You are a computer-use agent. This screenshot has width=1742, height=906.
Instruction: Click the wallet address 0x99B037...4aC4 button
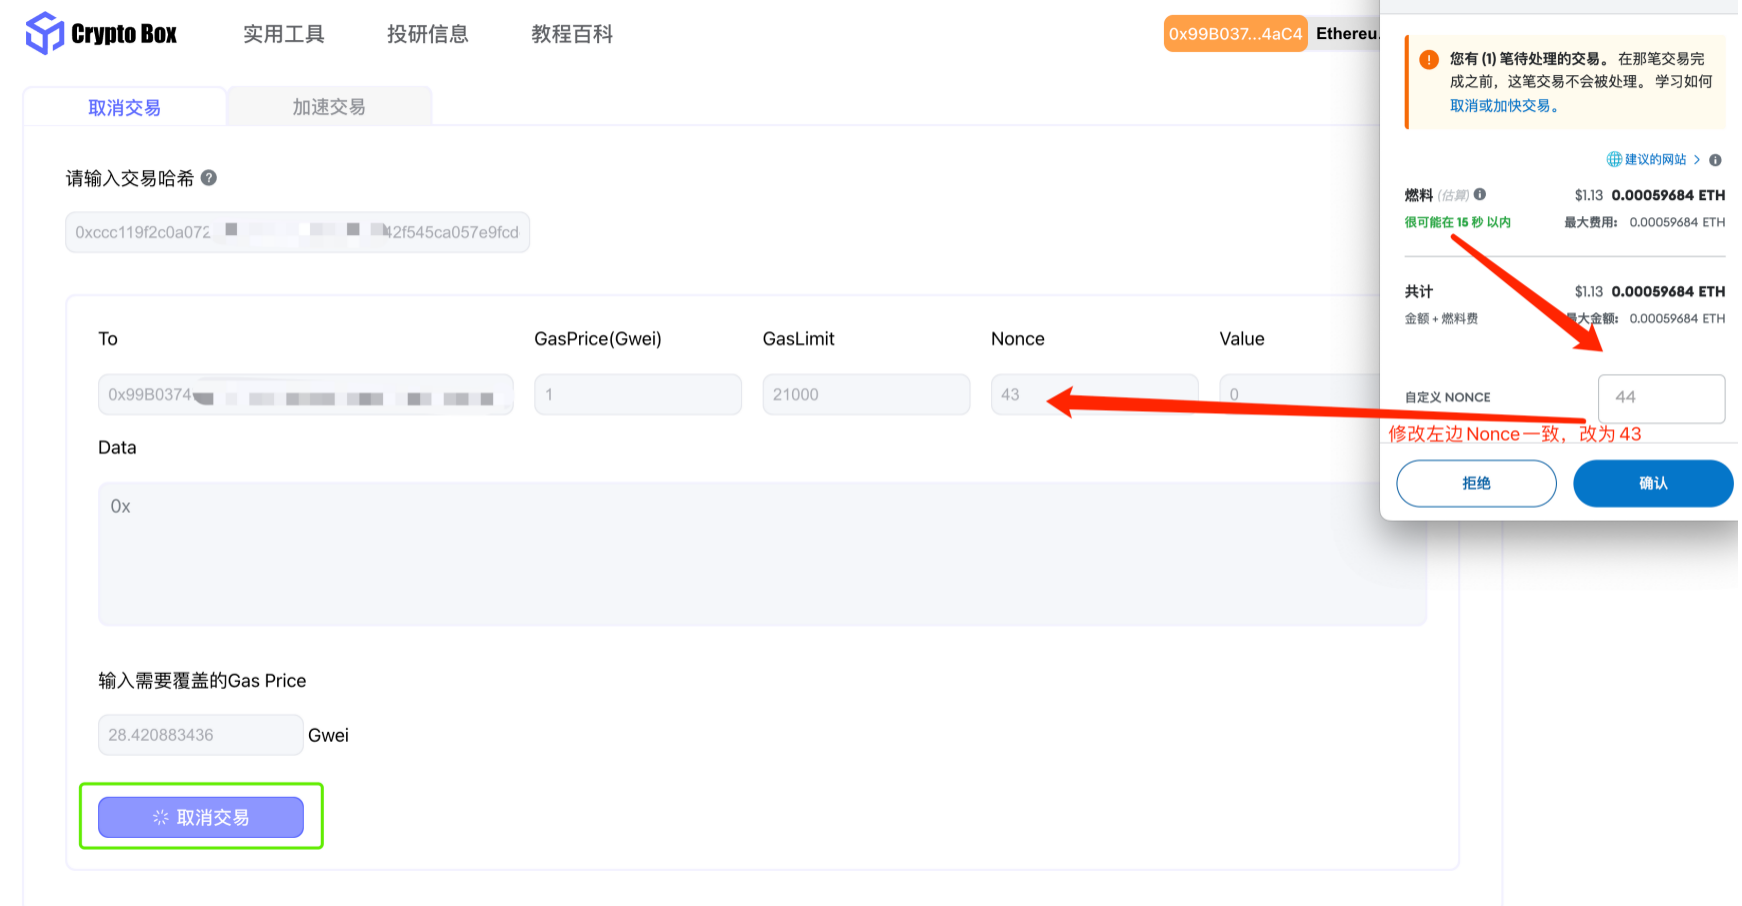click(1236, 34)
